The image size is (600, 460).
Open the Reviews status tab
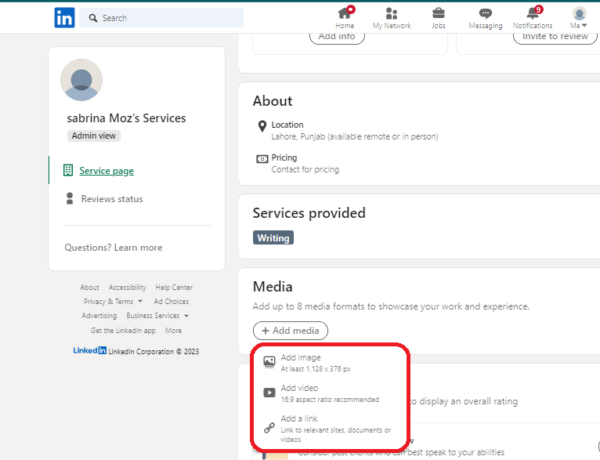112,199
